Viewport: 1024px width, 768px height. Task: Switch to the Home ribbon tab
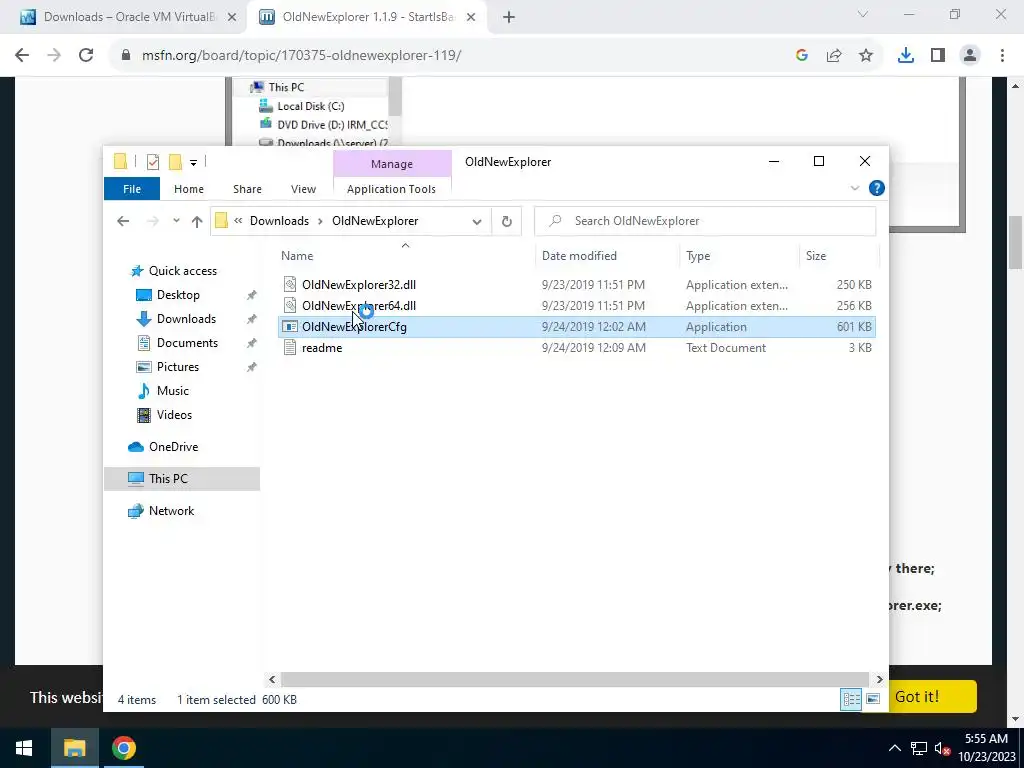(189, 189)
